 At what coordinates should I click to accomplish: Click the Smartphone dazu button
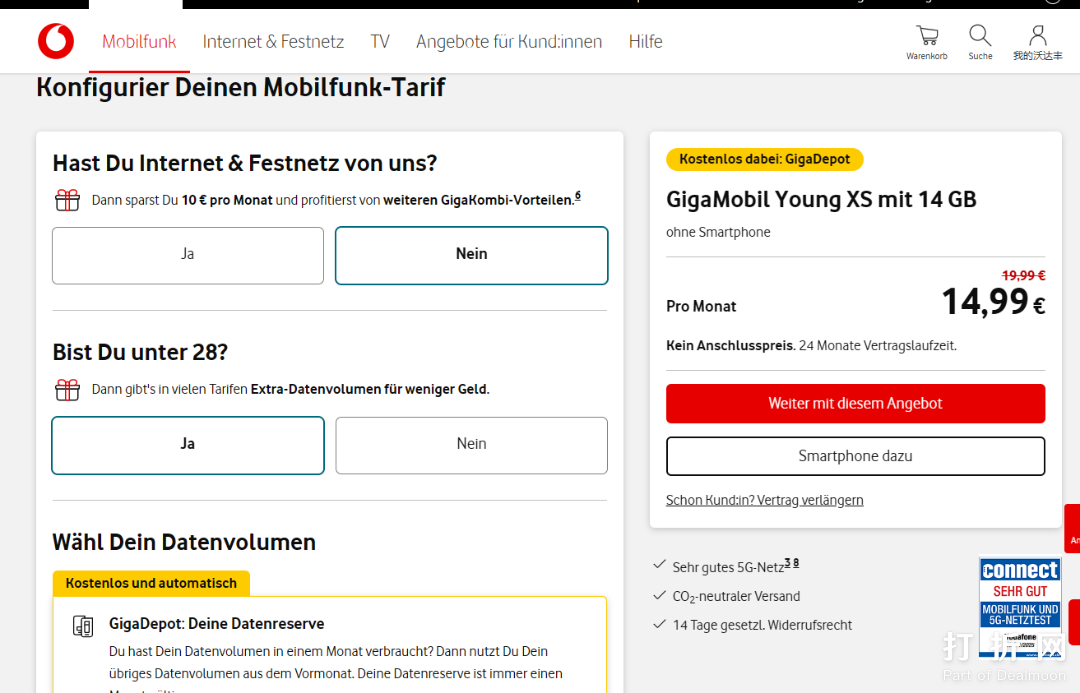click(855, 456)
